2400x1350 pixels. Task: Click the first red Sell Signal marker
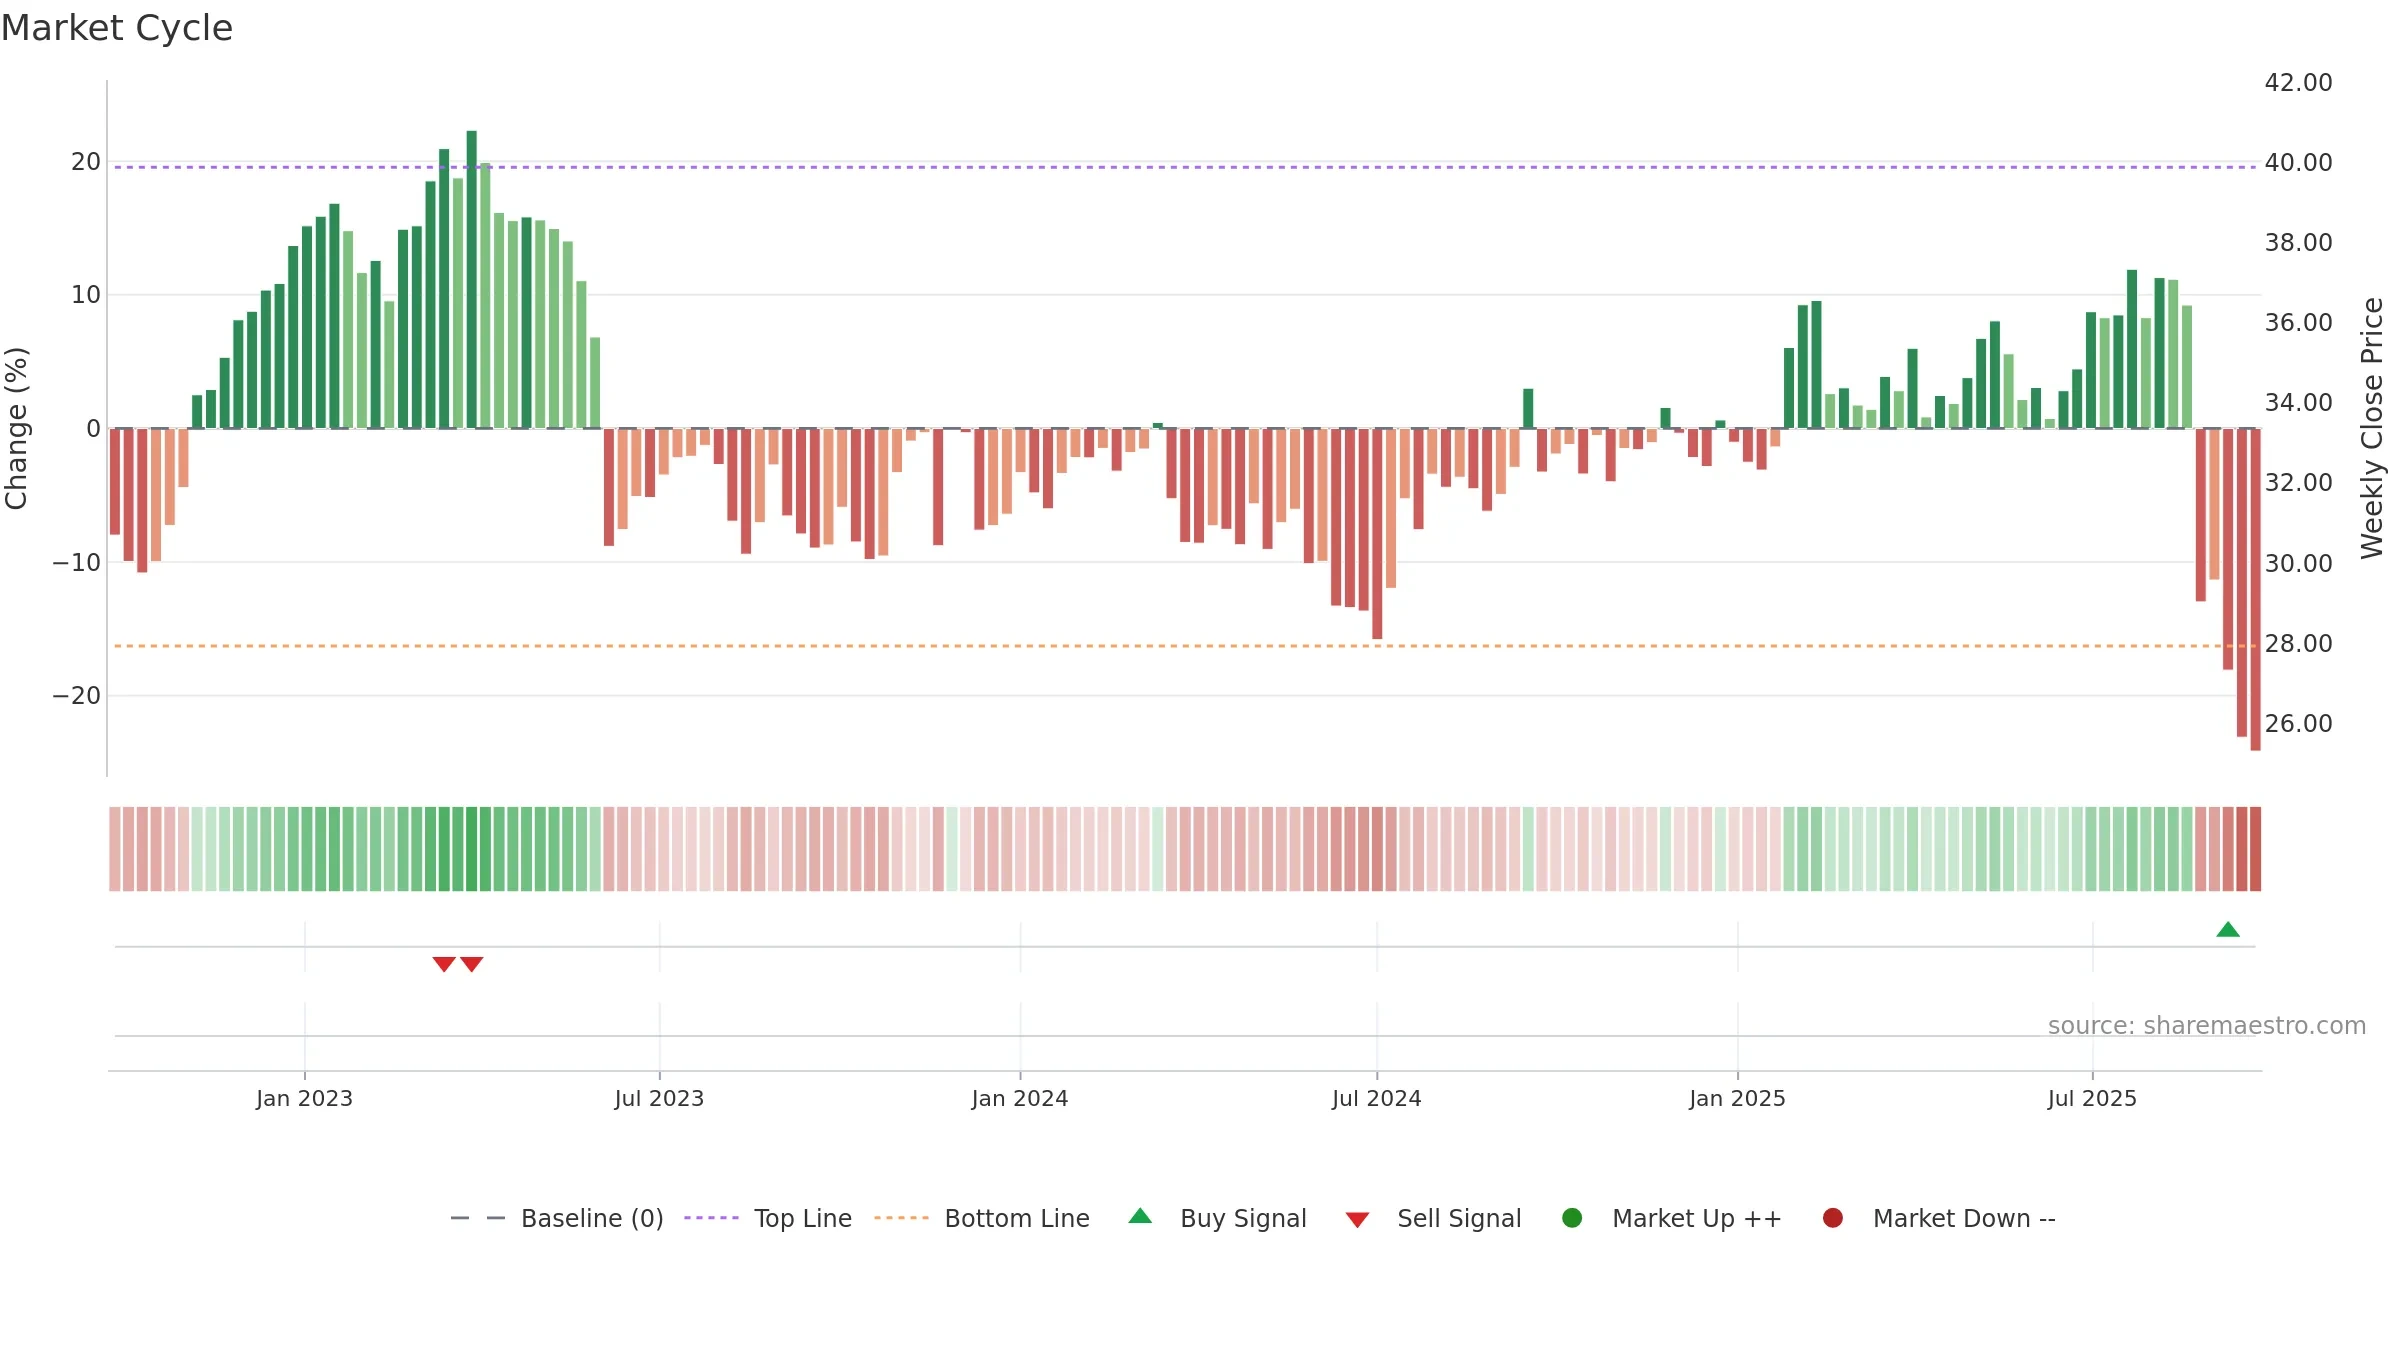[x=444, y=964]
